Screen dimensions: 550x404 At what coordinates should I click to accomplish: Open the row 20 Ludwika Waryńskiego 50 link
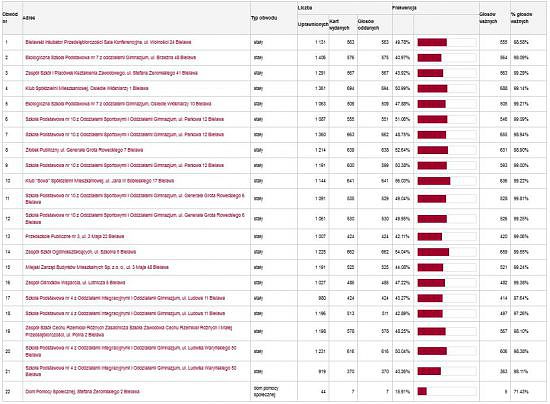point(131,351)
